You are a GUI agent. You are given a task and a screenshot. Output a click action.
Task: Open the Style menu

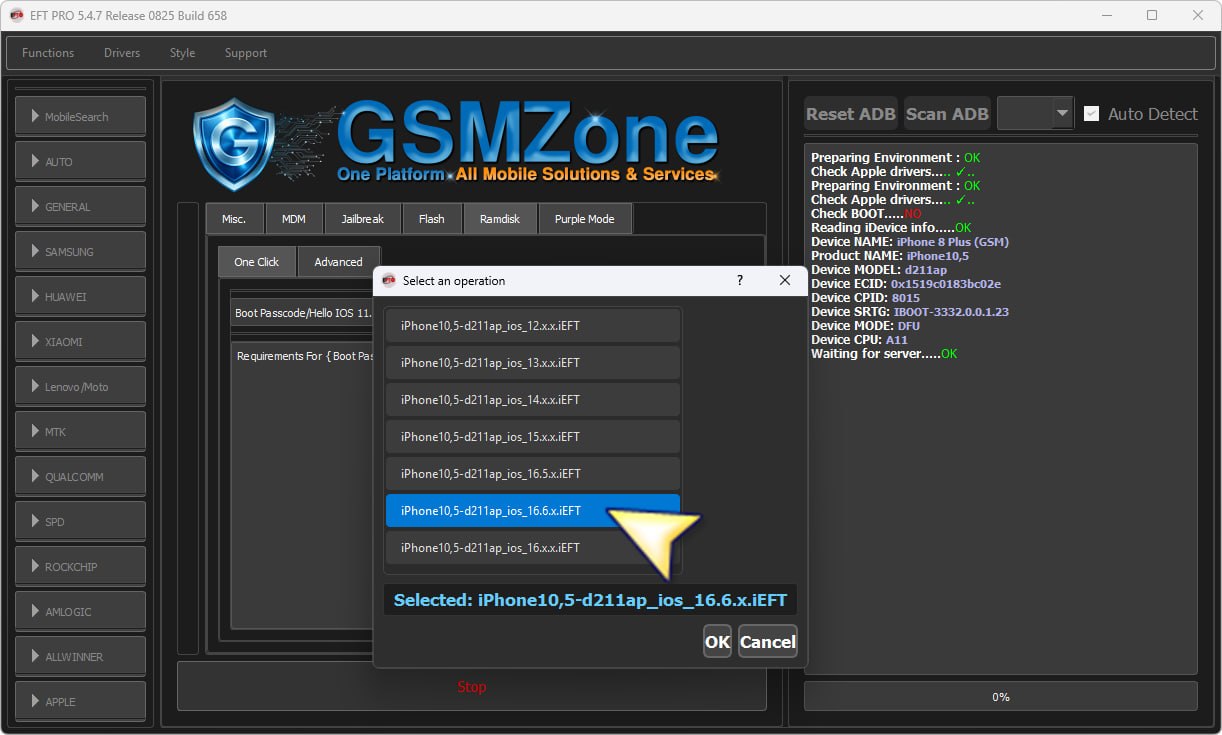tap(182, 53)
